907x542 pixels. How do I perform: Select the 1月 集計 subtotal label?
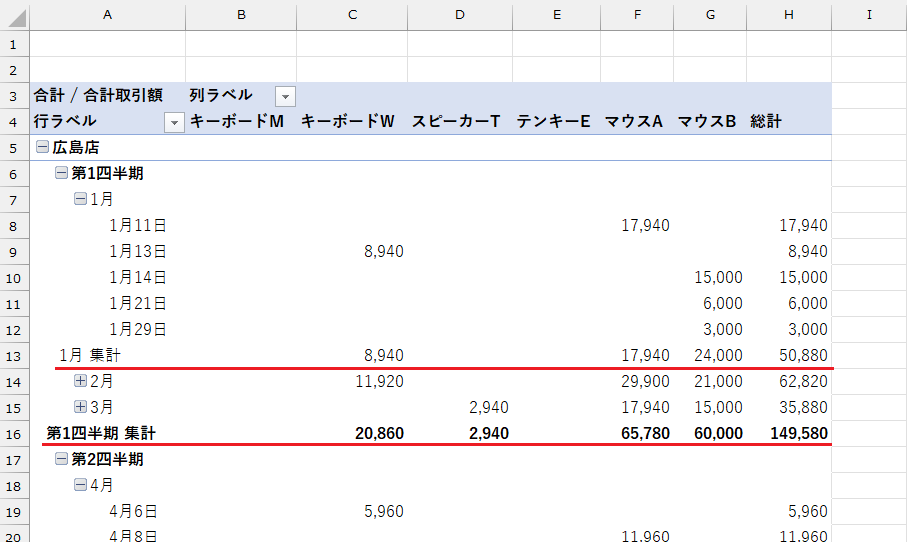(90, 355)
